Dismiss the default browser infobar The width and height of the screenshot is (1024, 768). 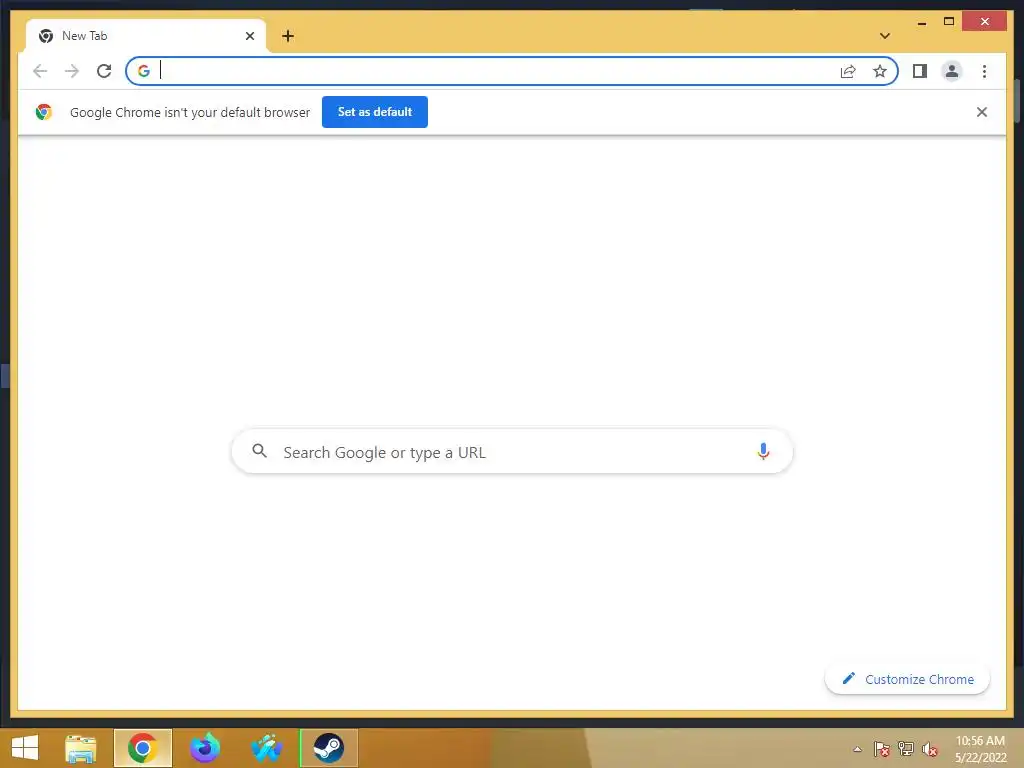point(982,112)
